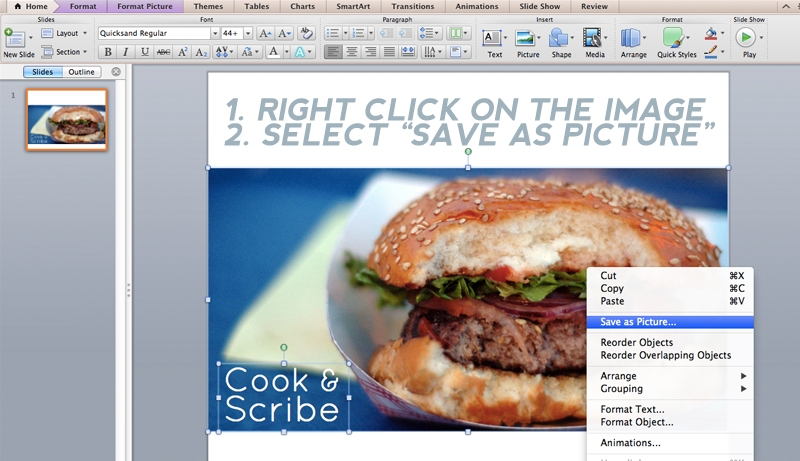800x461 pixels.
Task: Expand the Section dropdown
Action: click(85, 52)
